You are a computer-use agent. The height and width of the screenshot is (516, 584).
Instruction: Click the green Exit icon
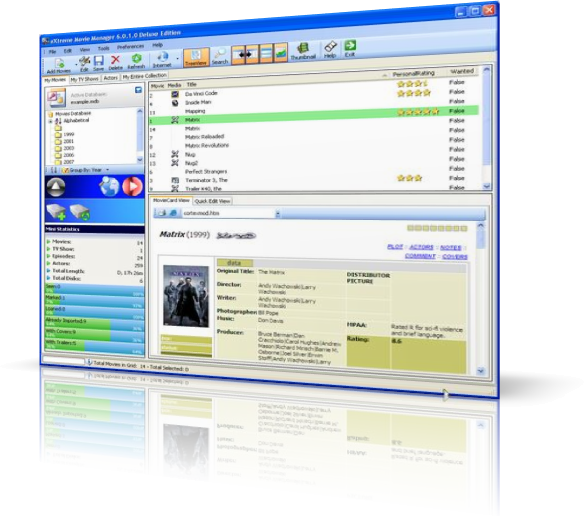pos(350,45)
